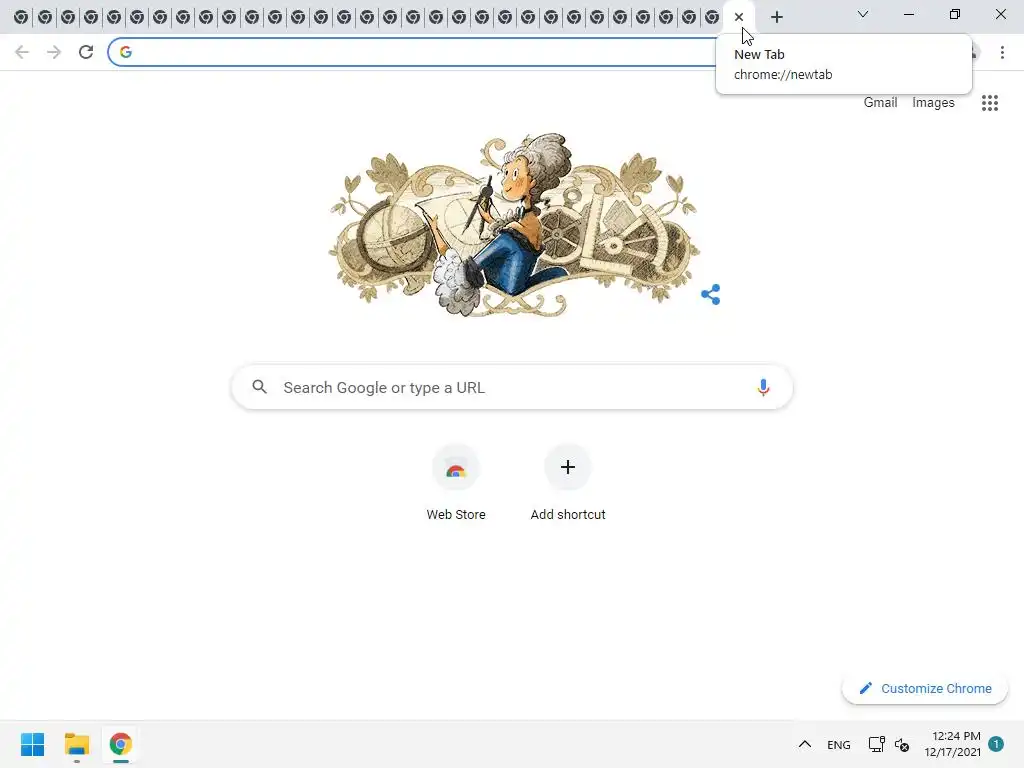
Task: Click the Add shortcut plus tile
Action: tap(568, 483)
